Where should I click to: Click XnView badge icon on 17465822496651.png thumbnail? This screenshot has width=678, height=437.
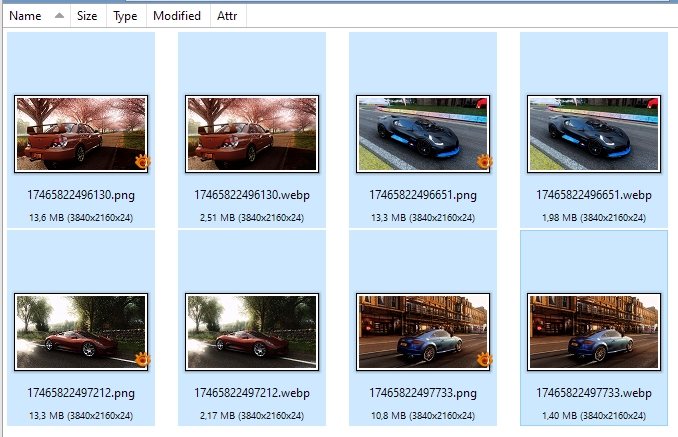point(485,162)
